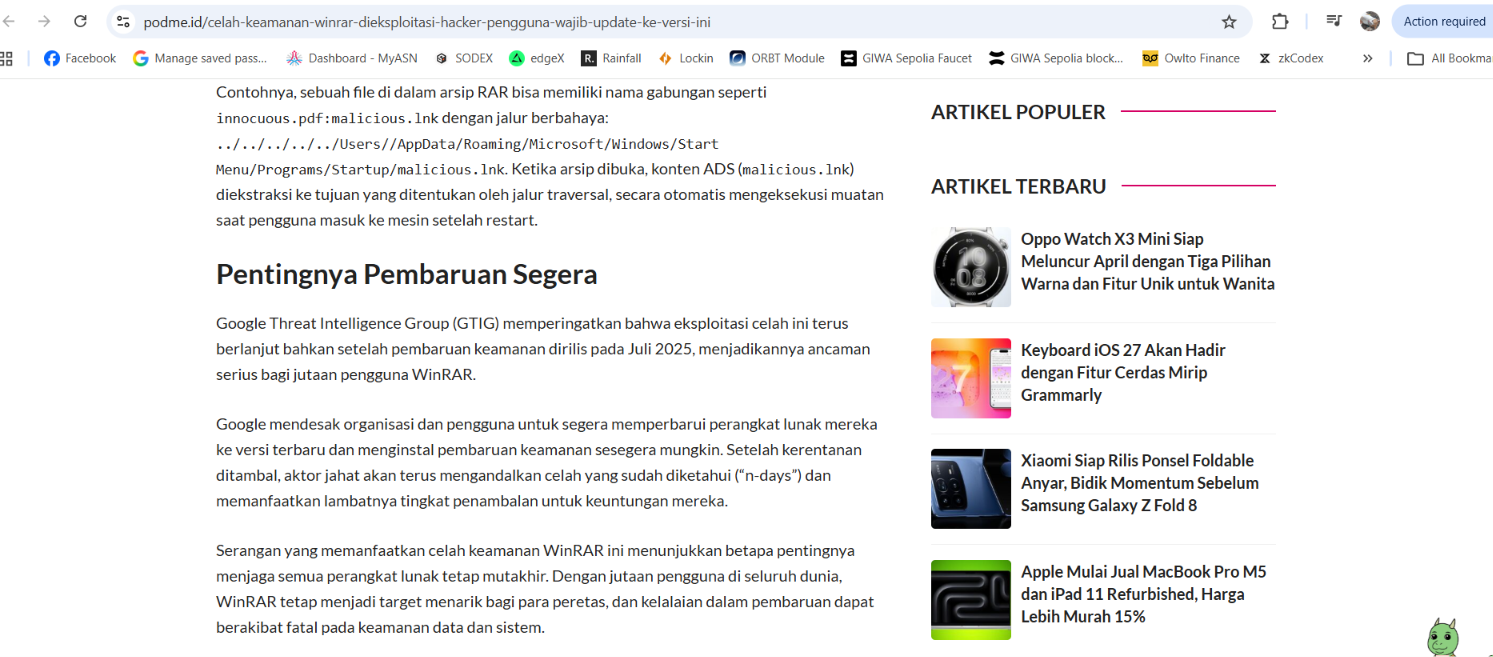This screenshot has width=1493, height=657.
Task: Open the All Bookmarks folder
Action: pos(1449,58)
